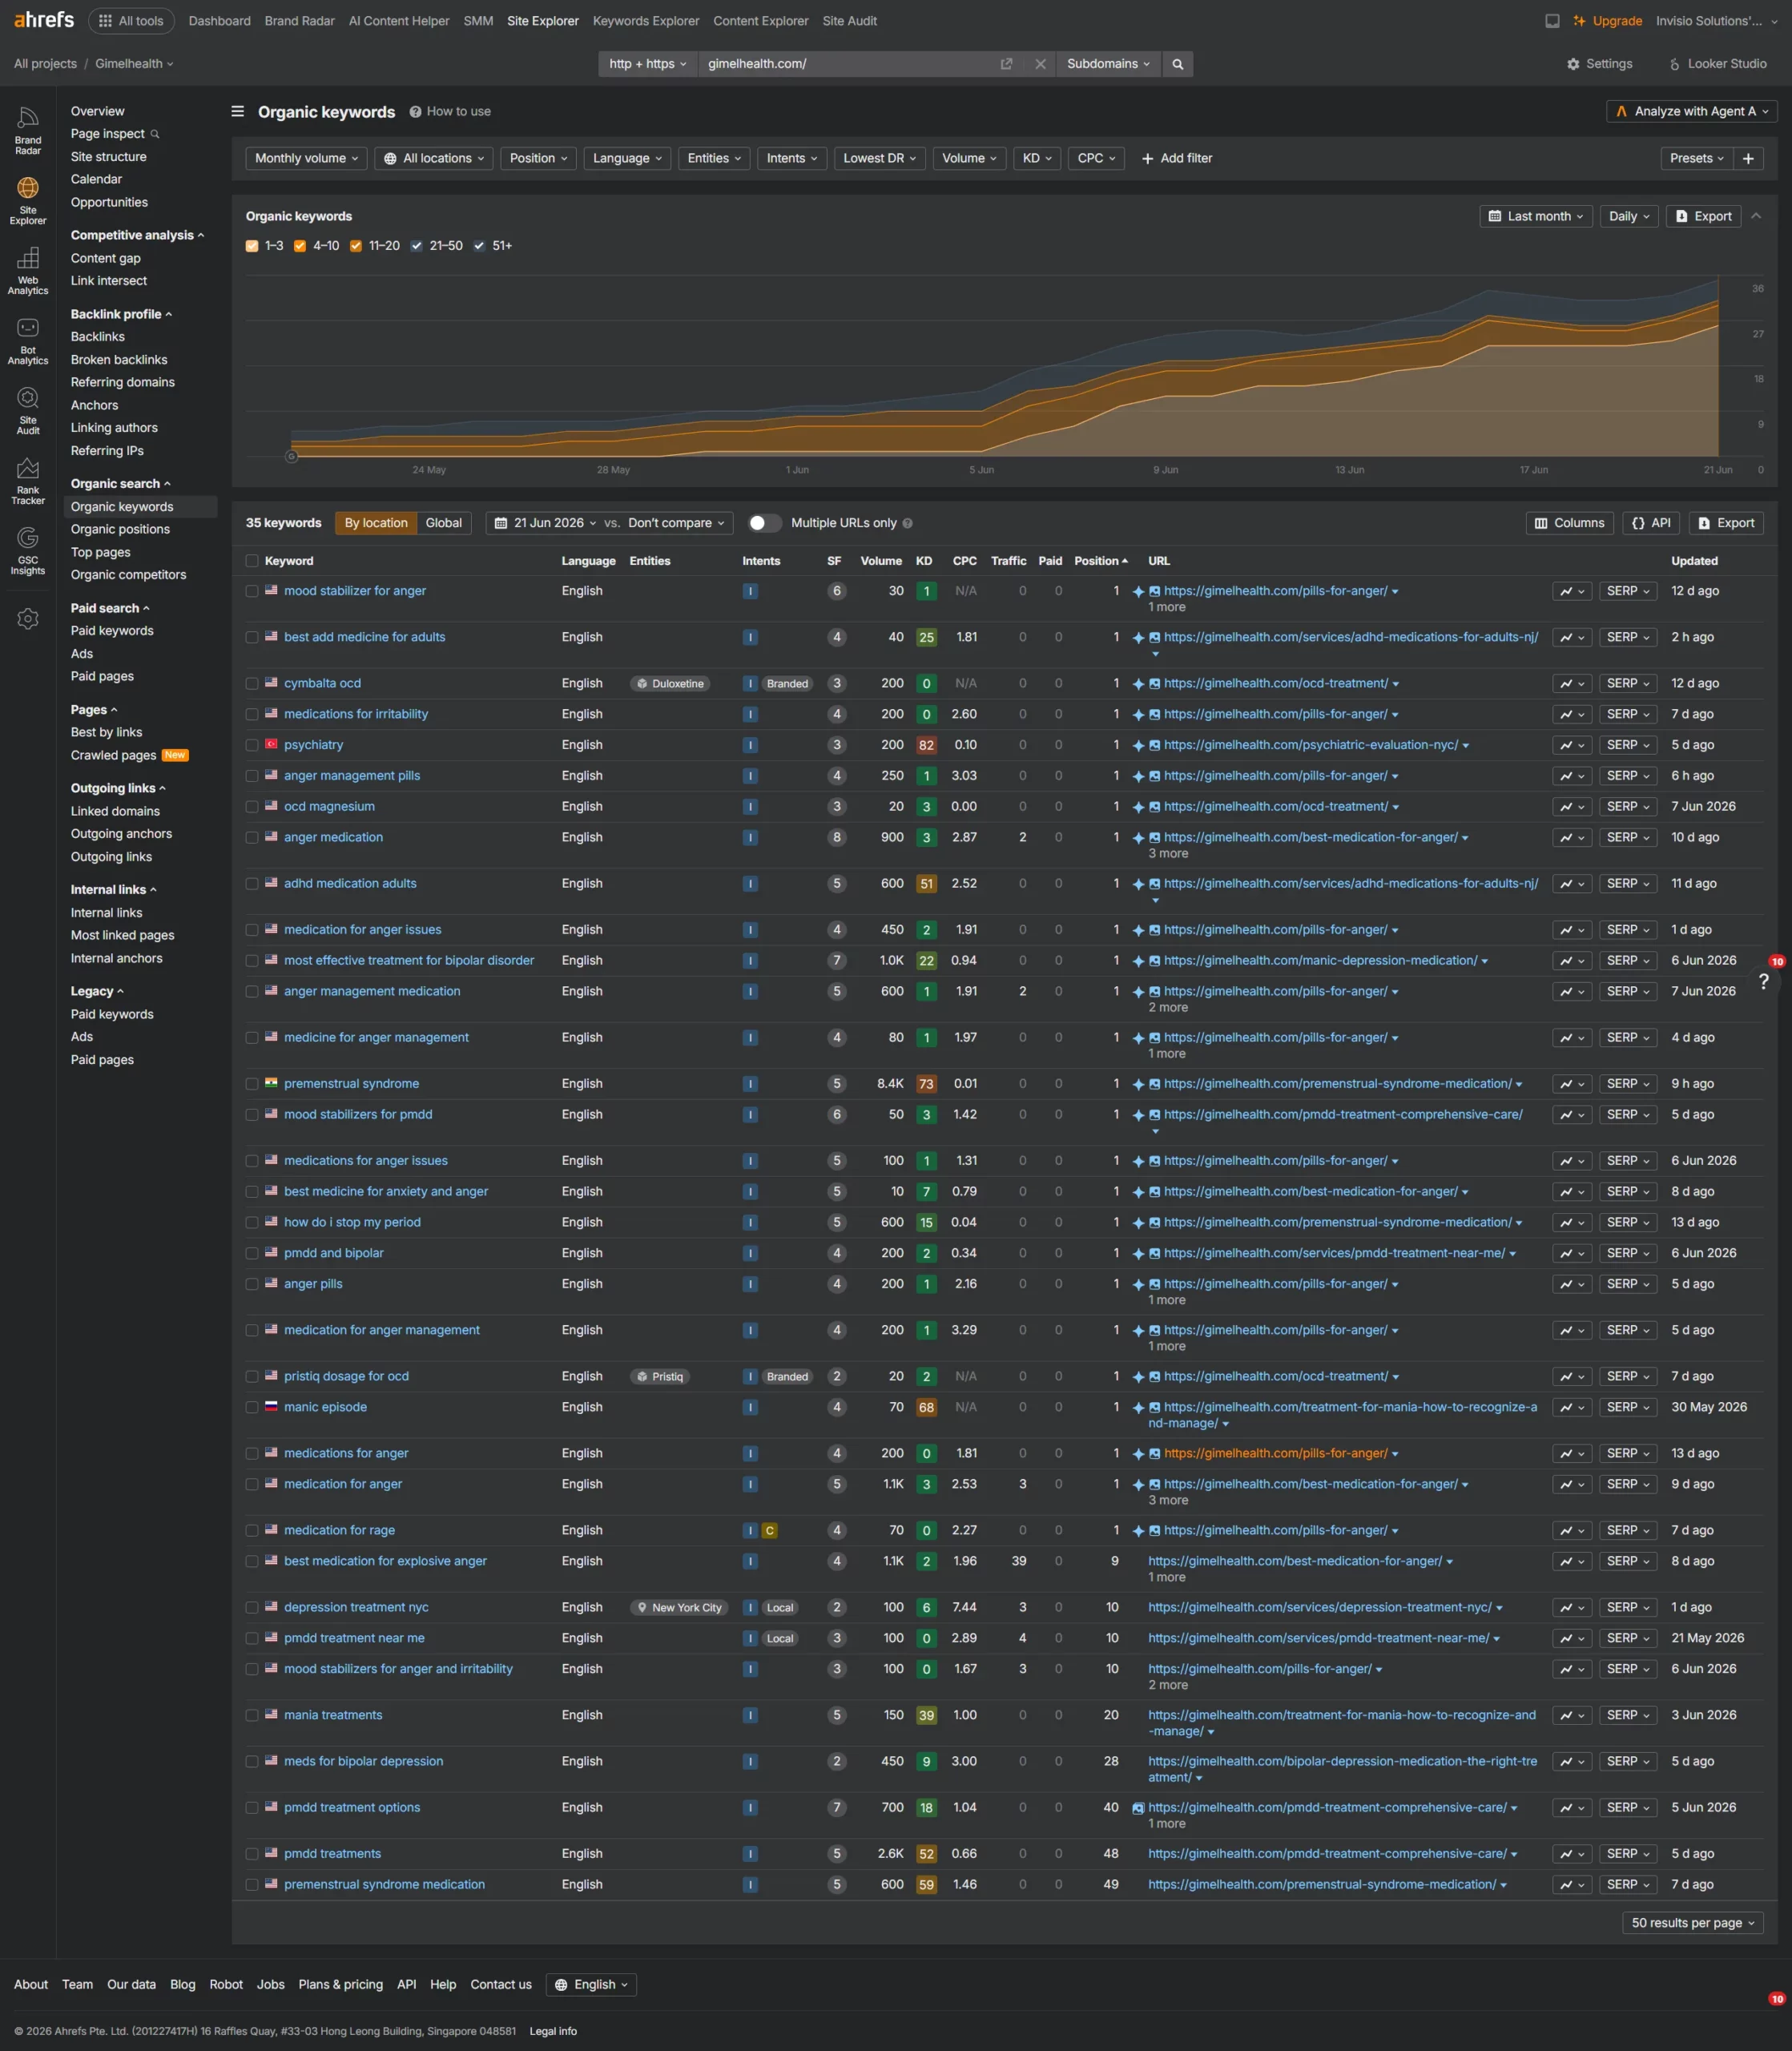Open the Monthly volume dropdown
The width and height of the screenshot is (1792, 2051).
[x=306, y=158]
